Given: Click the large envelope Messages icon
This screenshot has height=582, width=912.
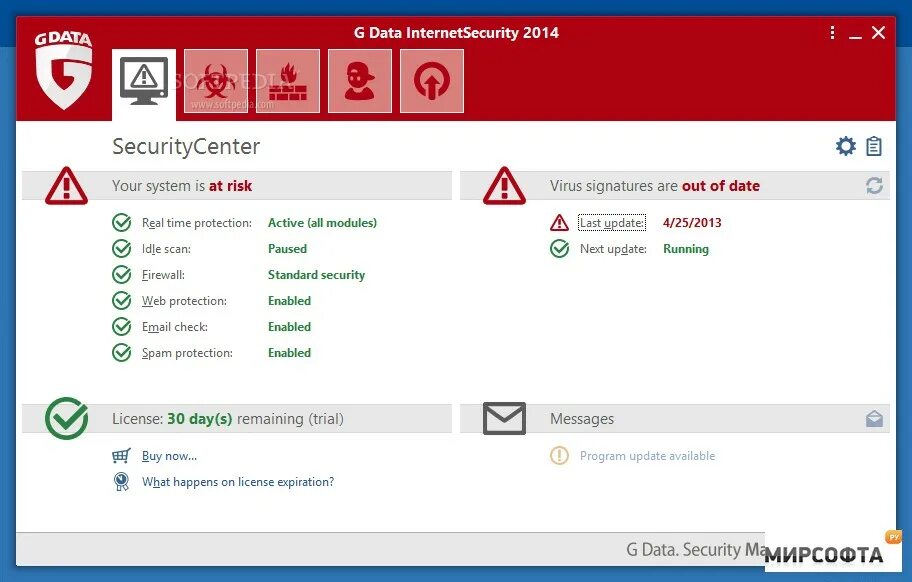Looking at the screenshot, I should [504, 418].
